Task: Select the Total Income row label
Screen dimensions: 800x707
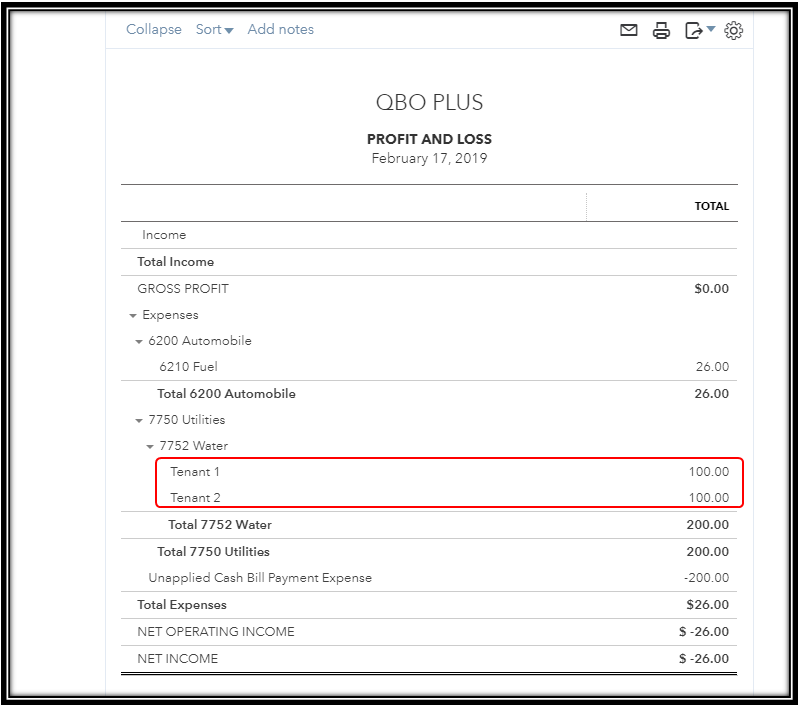Action: click(176, 262)
